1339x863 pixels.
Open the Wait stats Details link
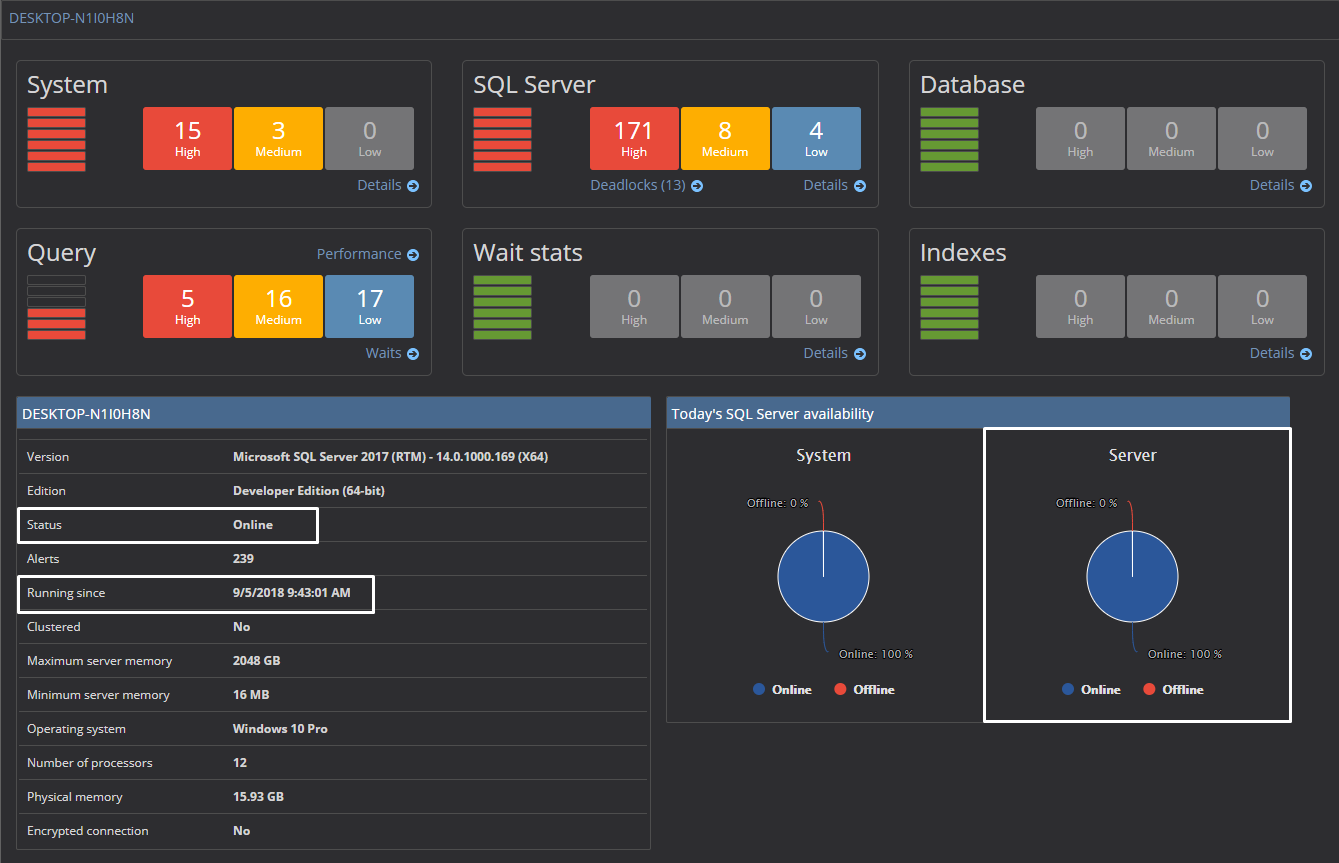click(835, 353)
